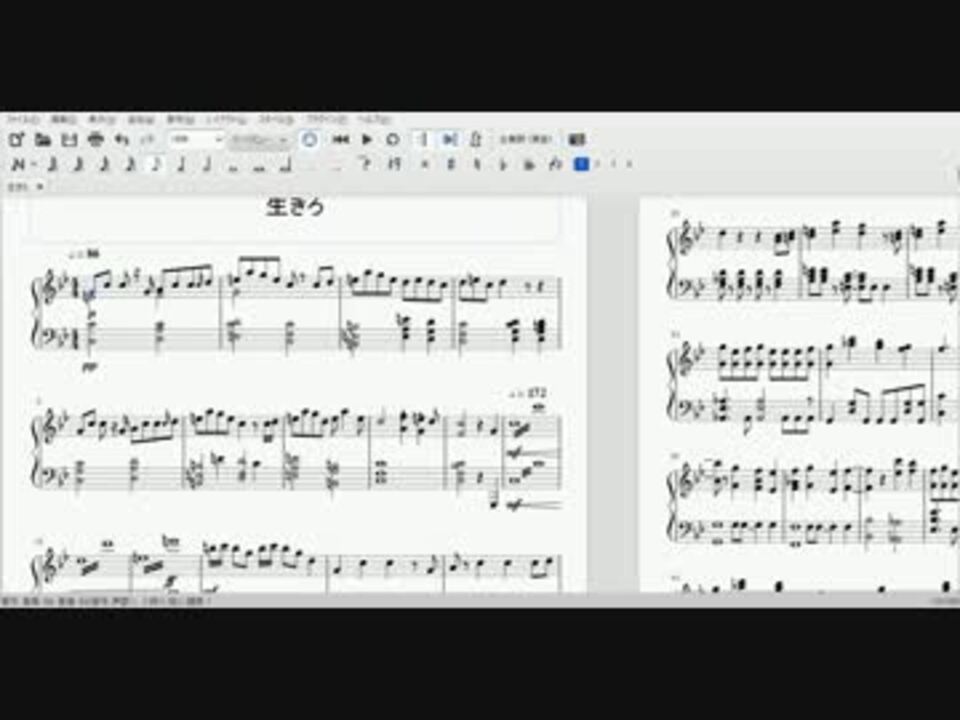This screenshot has height=720, width=960.
Task: Switch to voice 1 (blue button)
Action: pos(582,164)
